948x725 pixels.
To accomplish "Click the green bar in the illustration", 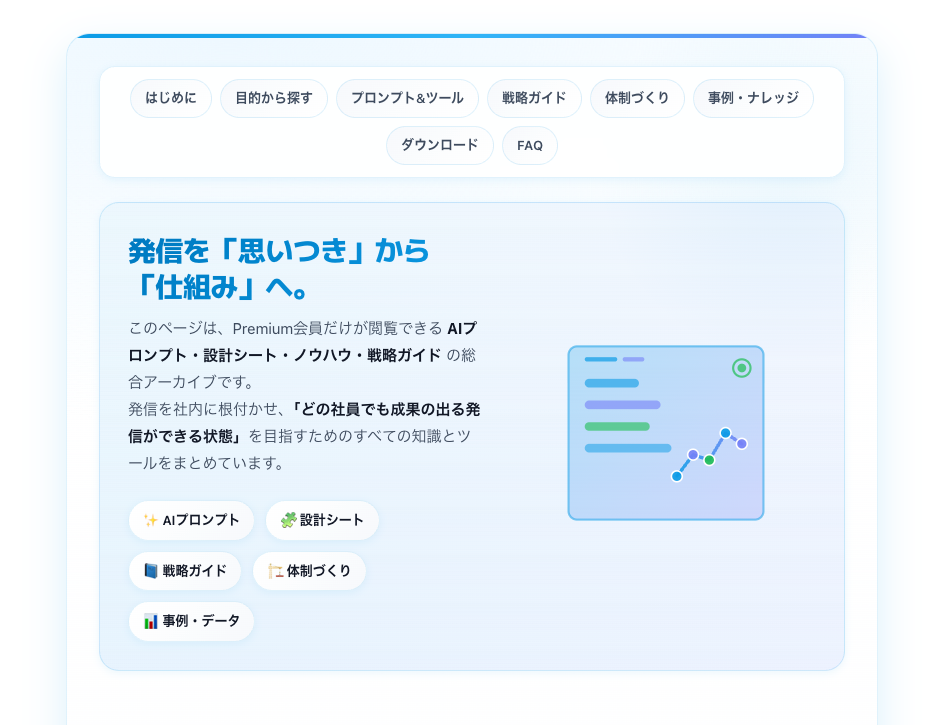I will 617,426.
